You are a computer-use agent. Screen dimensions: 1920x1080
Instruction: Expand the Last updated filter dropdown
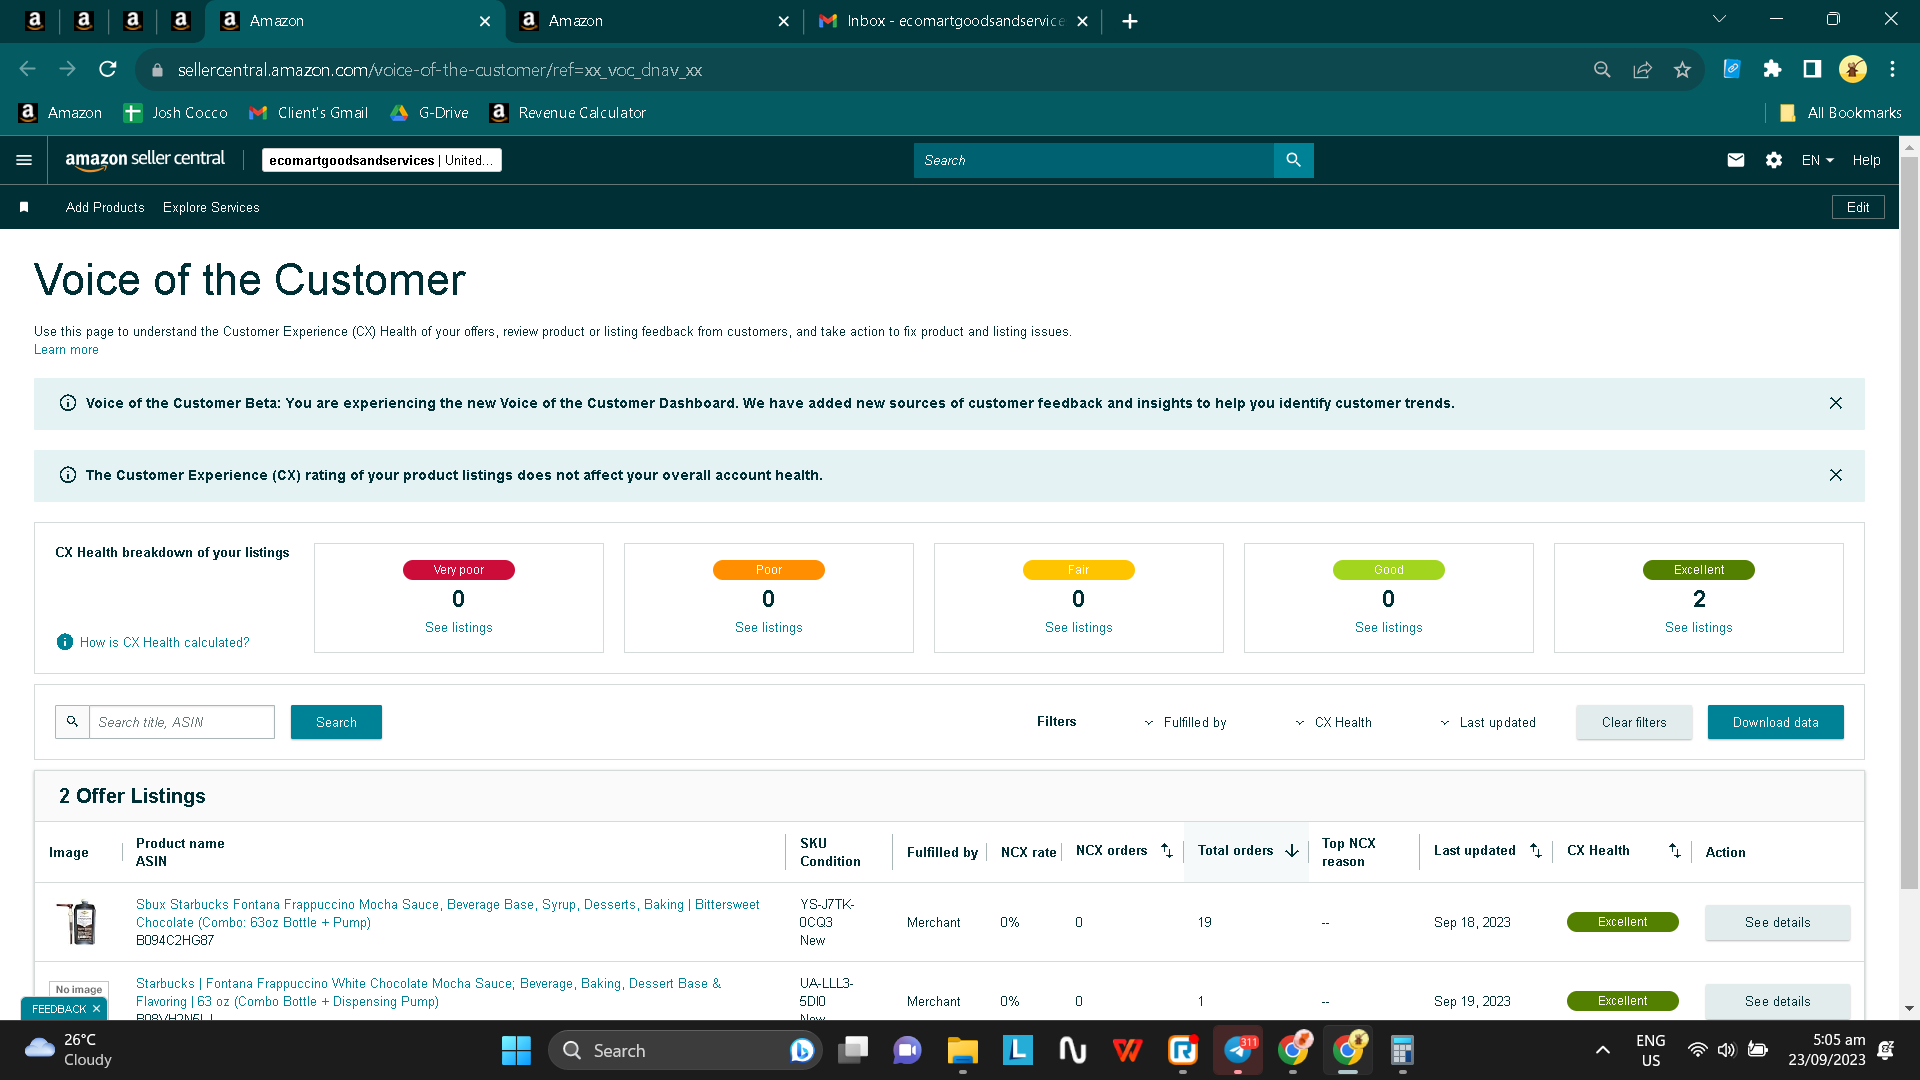point(1487,722)
